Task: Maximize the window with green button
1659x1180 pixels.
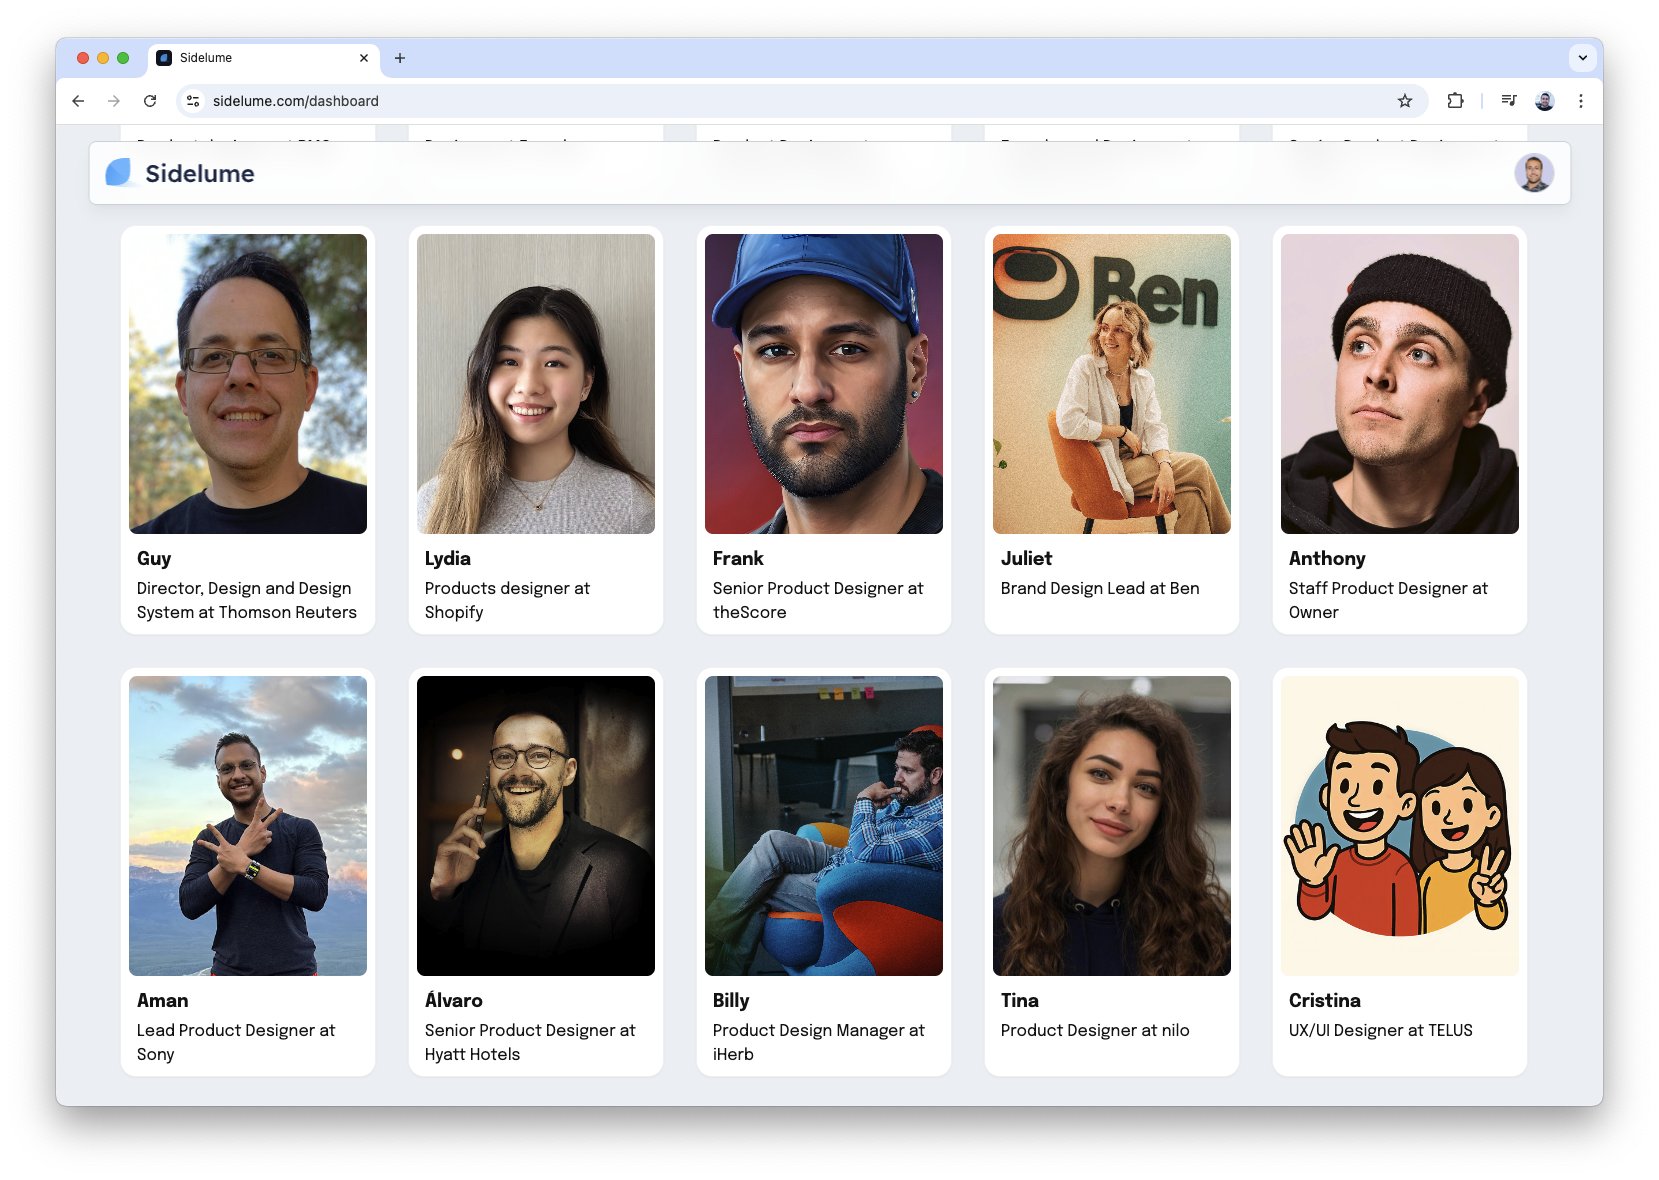Action: (x=123, y=58)
